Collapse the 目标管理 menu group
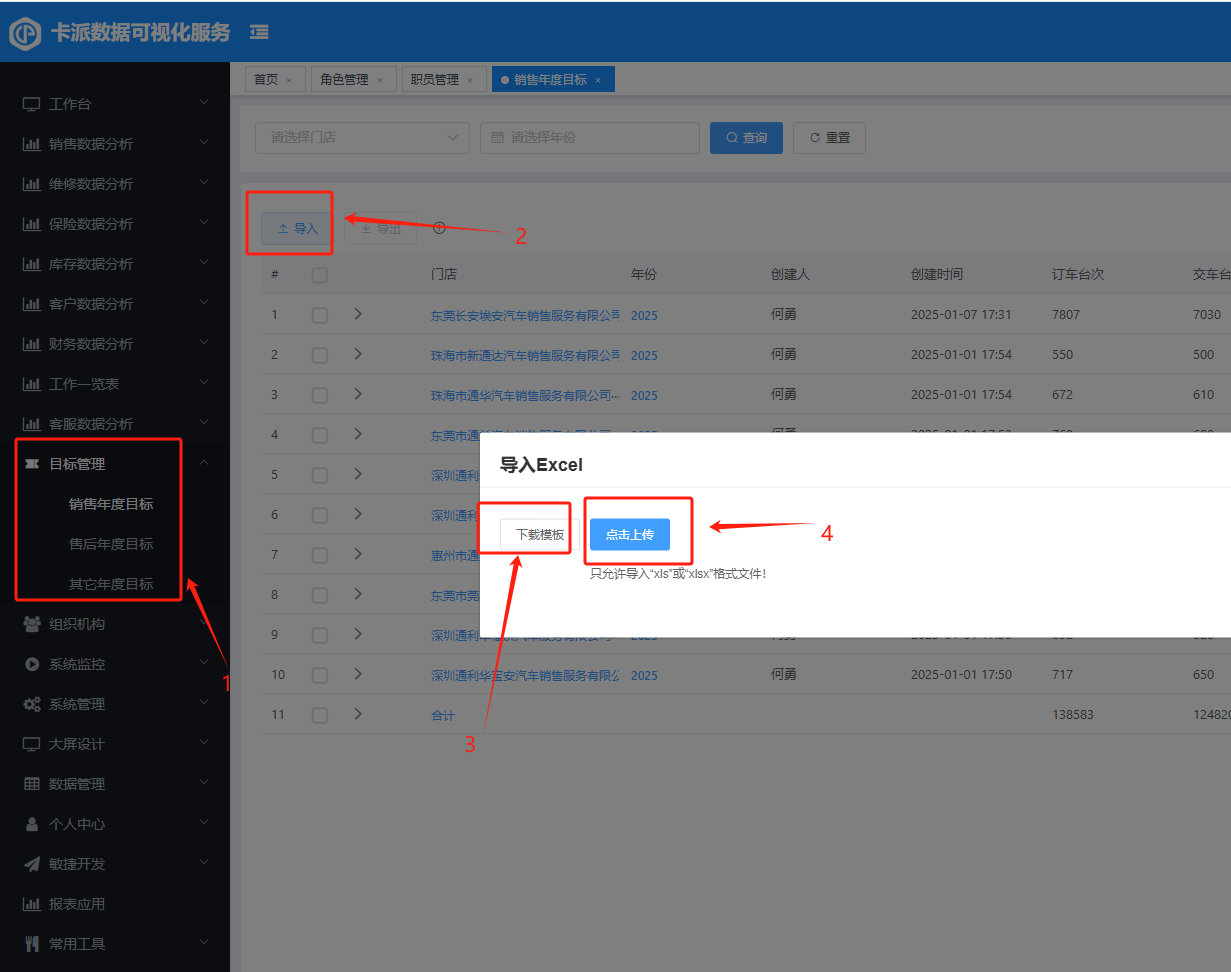 (204, 462)
